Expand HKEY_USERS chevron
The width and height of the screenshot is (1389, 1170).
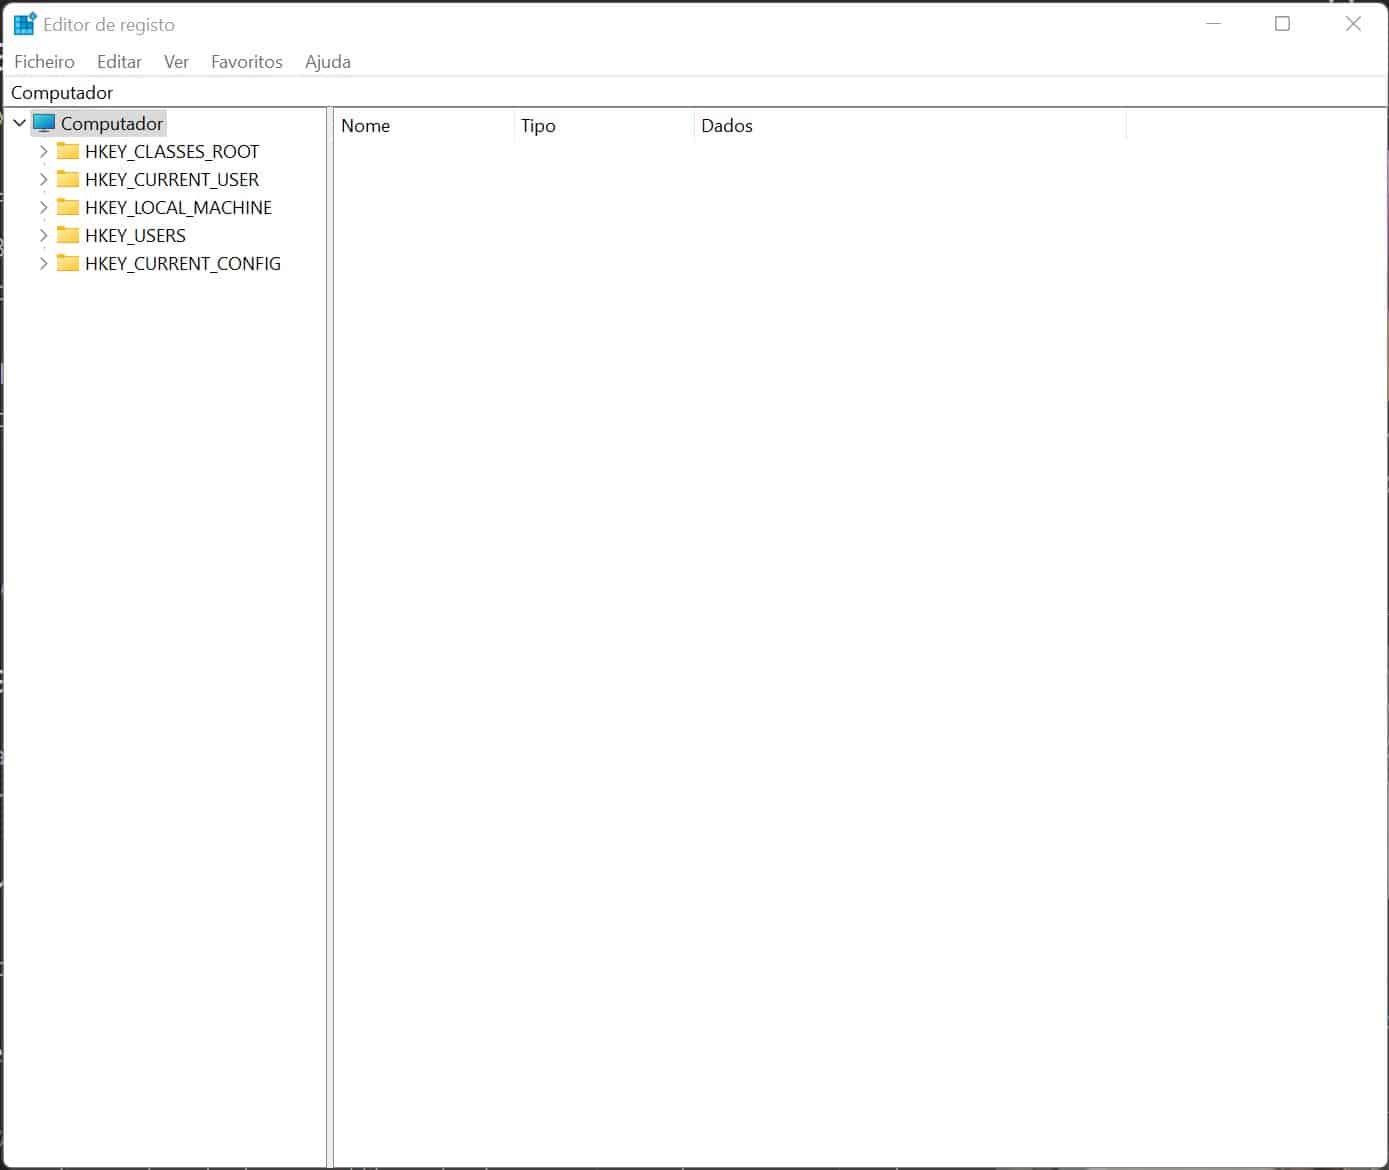(x=43, y=236)
